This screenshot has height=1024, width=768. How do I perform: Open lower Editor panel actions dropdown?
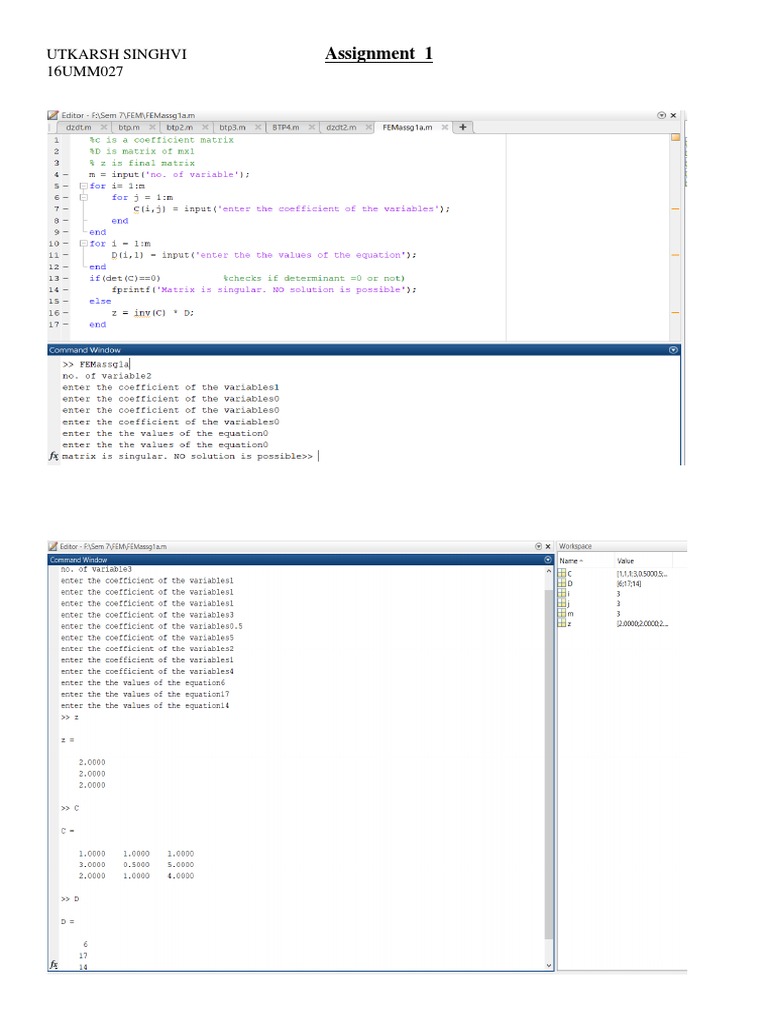click(538, 546)
